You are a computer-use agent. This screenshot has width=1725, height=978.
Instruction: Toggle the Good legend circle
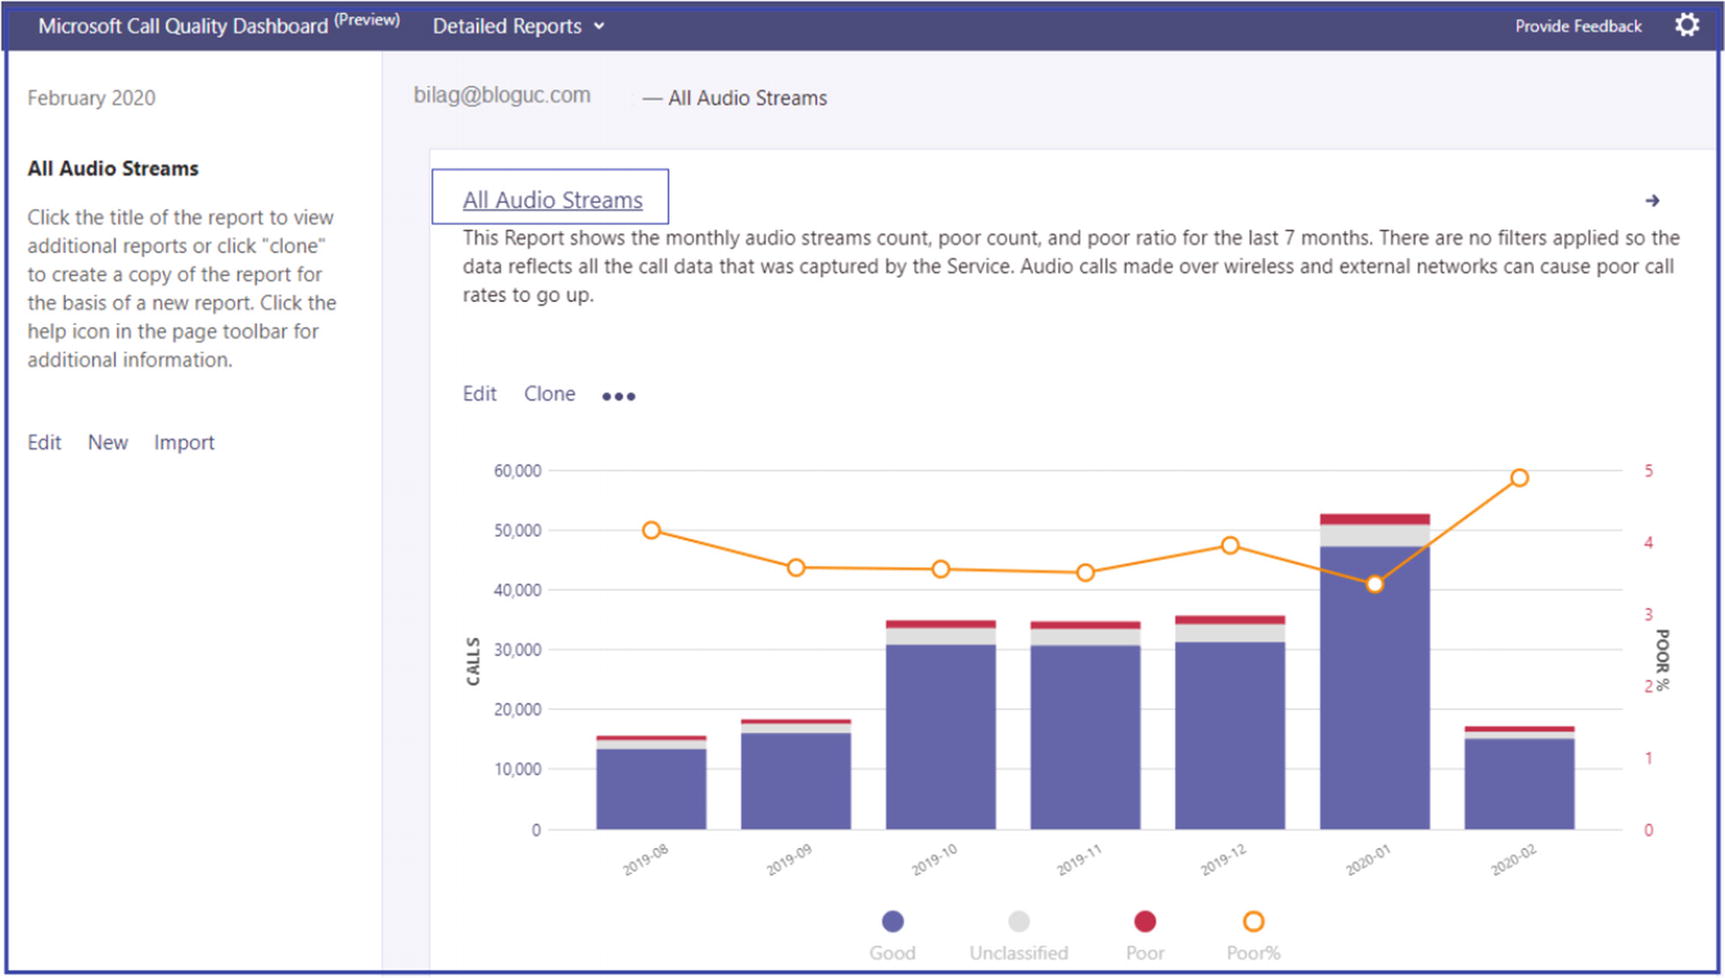point(893,921)
